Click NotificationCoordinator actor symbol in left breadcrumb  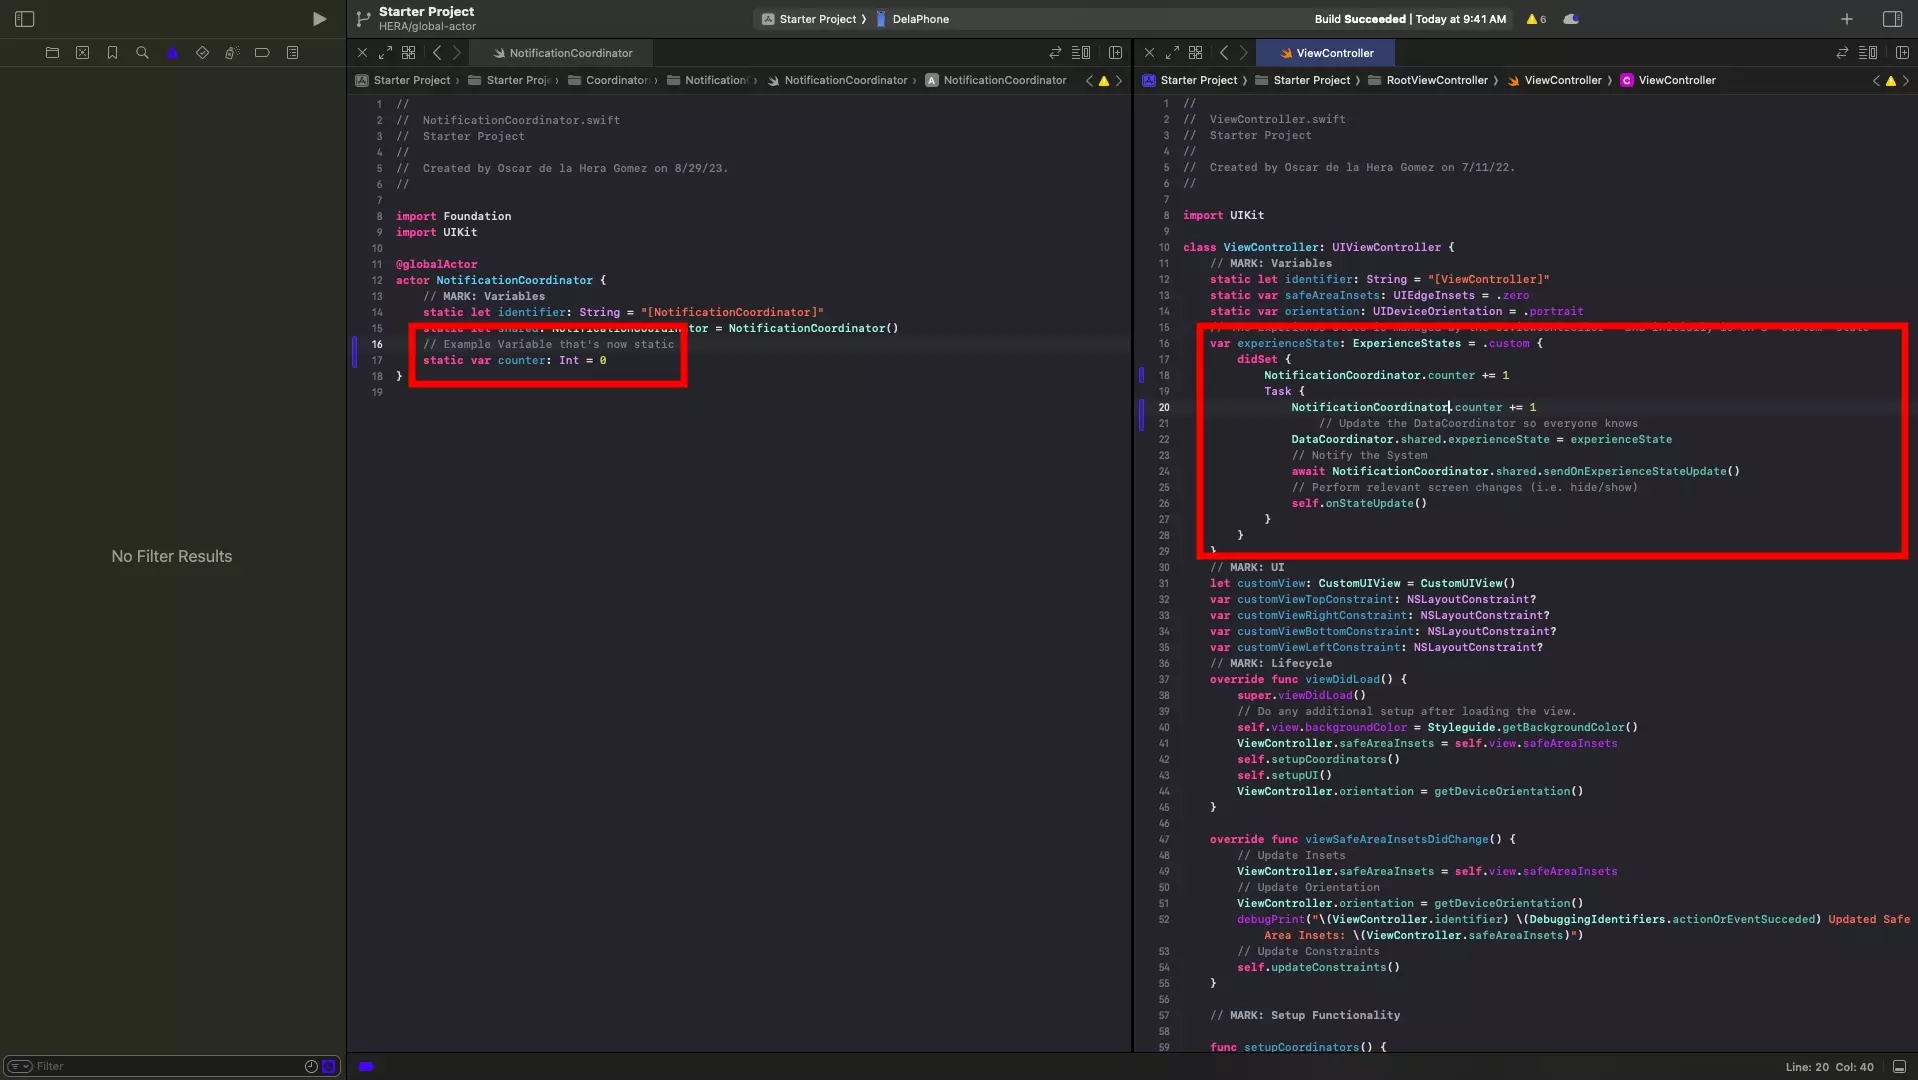996,80
